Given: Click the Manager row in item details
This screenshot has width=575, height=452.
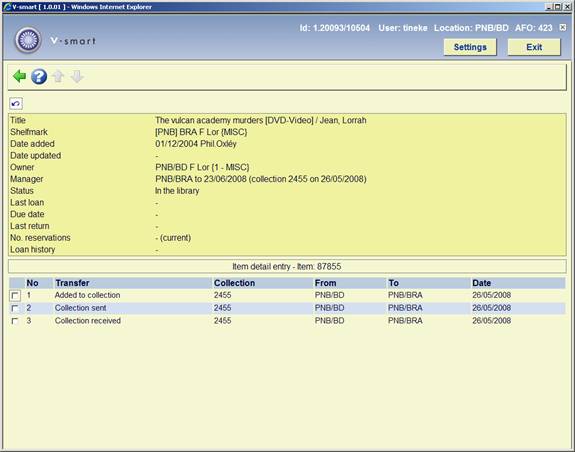Looking at the screenshot, I should click(287, 179).
